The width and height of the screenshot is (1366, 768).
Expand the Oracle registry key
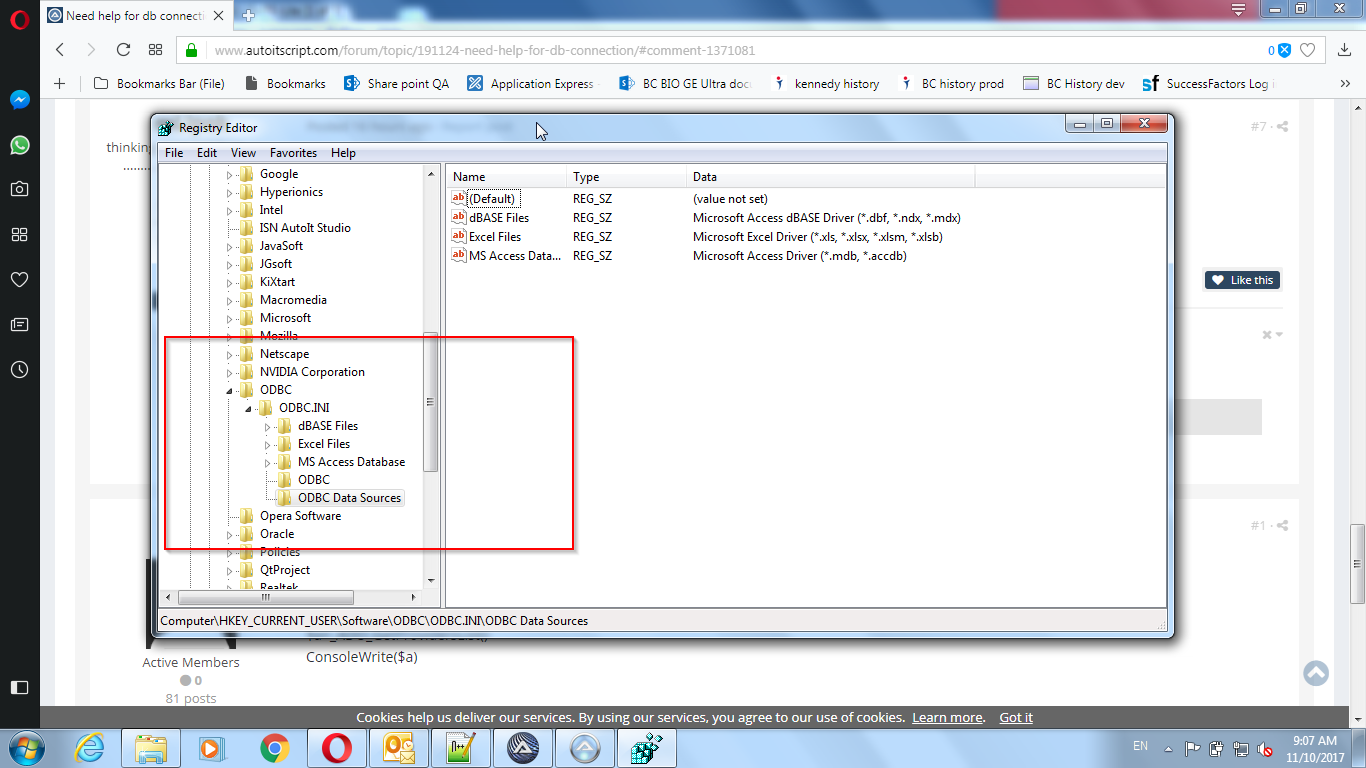click(x=229, y=534)
